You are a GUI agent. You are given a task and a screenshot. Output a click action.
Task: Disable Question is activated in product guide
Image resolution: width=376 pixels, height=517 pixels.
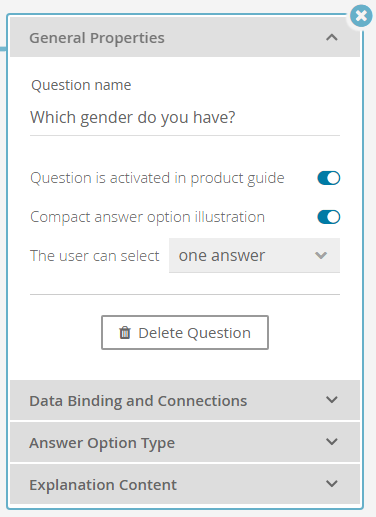329,178
